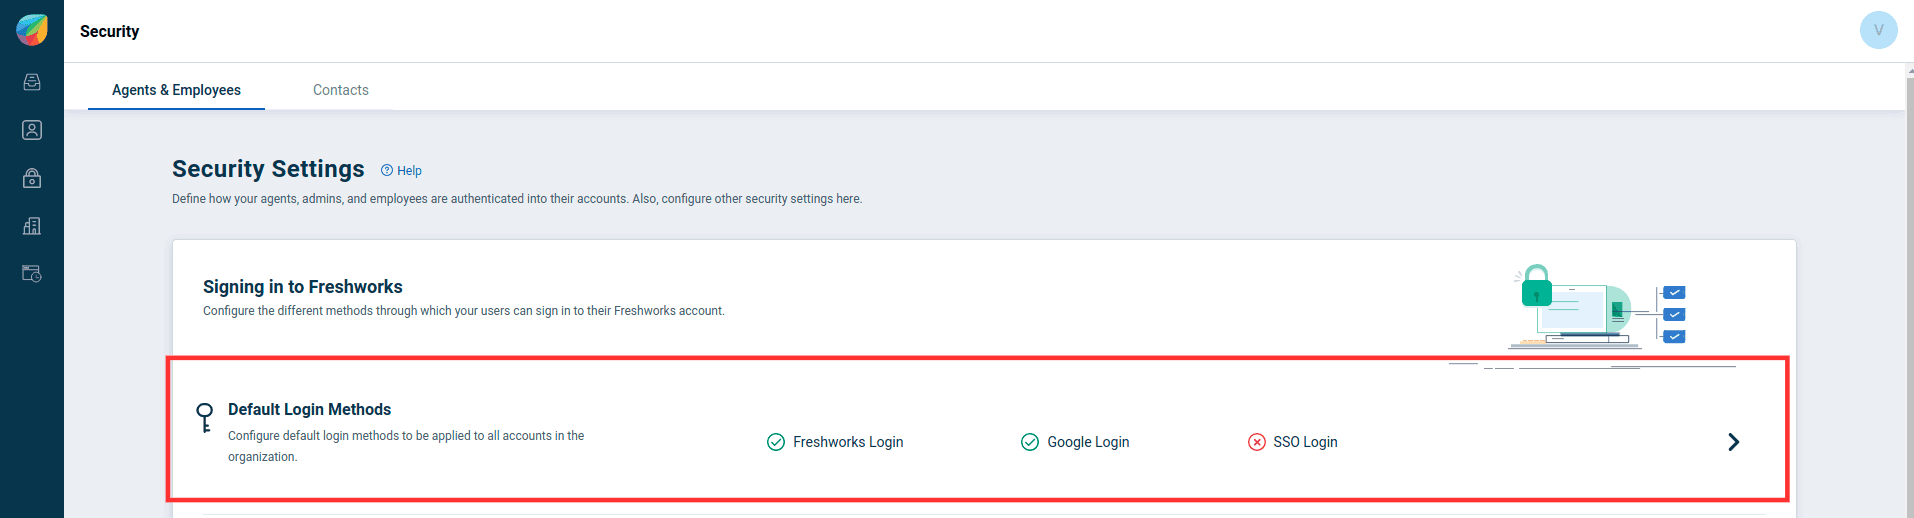The height and width of the screenshot is (518, 1914).
Task: Open the inbox icon in sidebar
Action: point(32,82)
